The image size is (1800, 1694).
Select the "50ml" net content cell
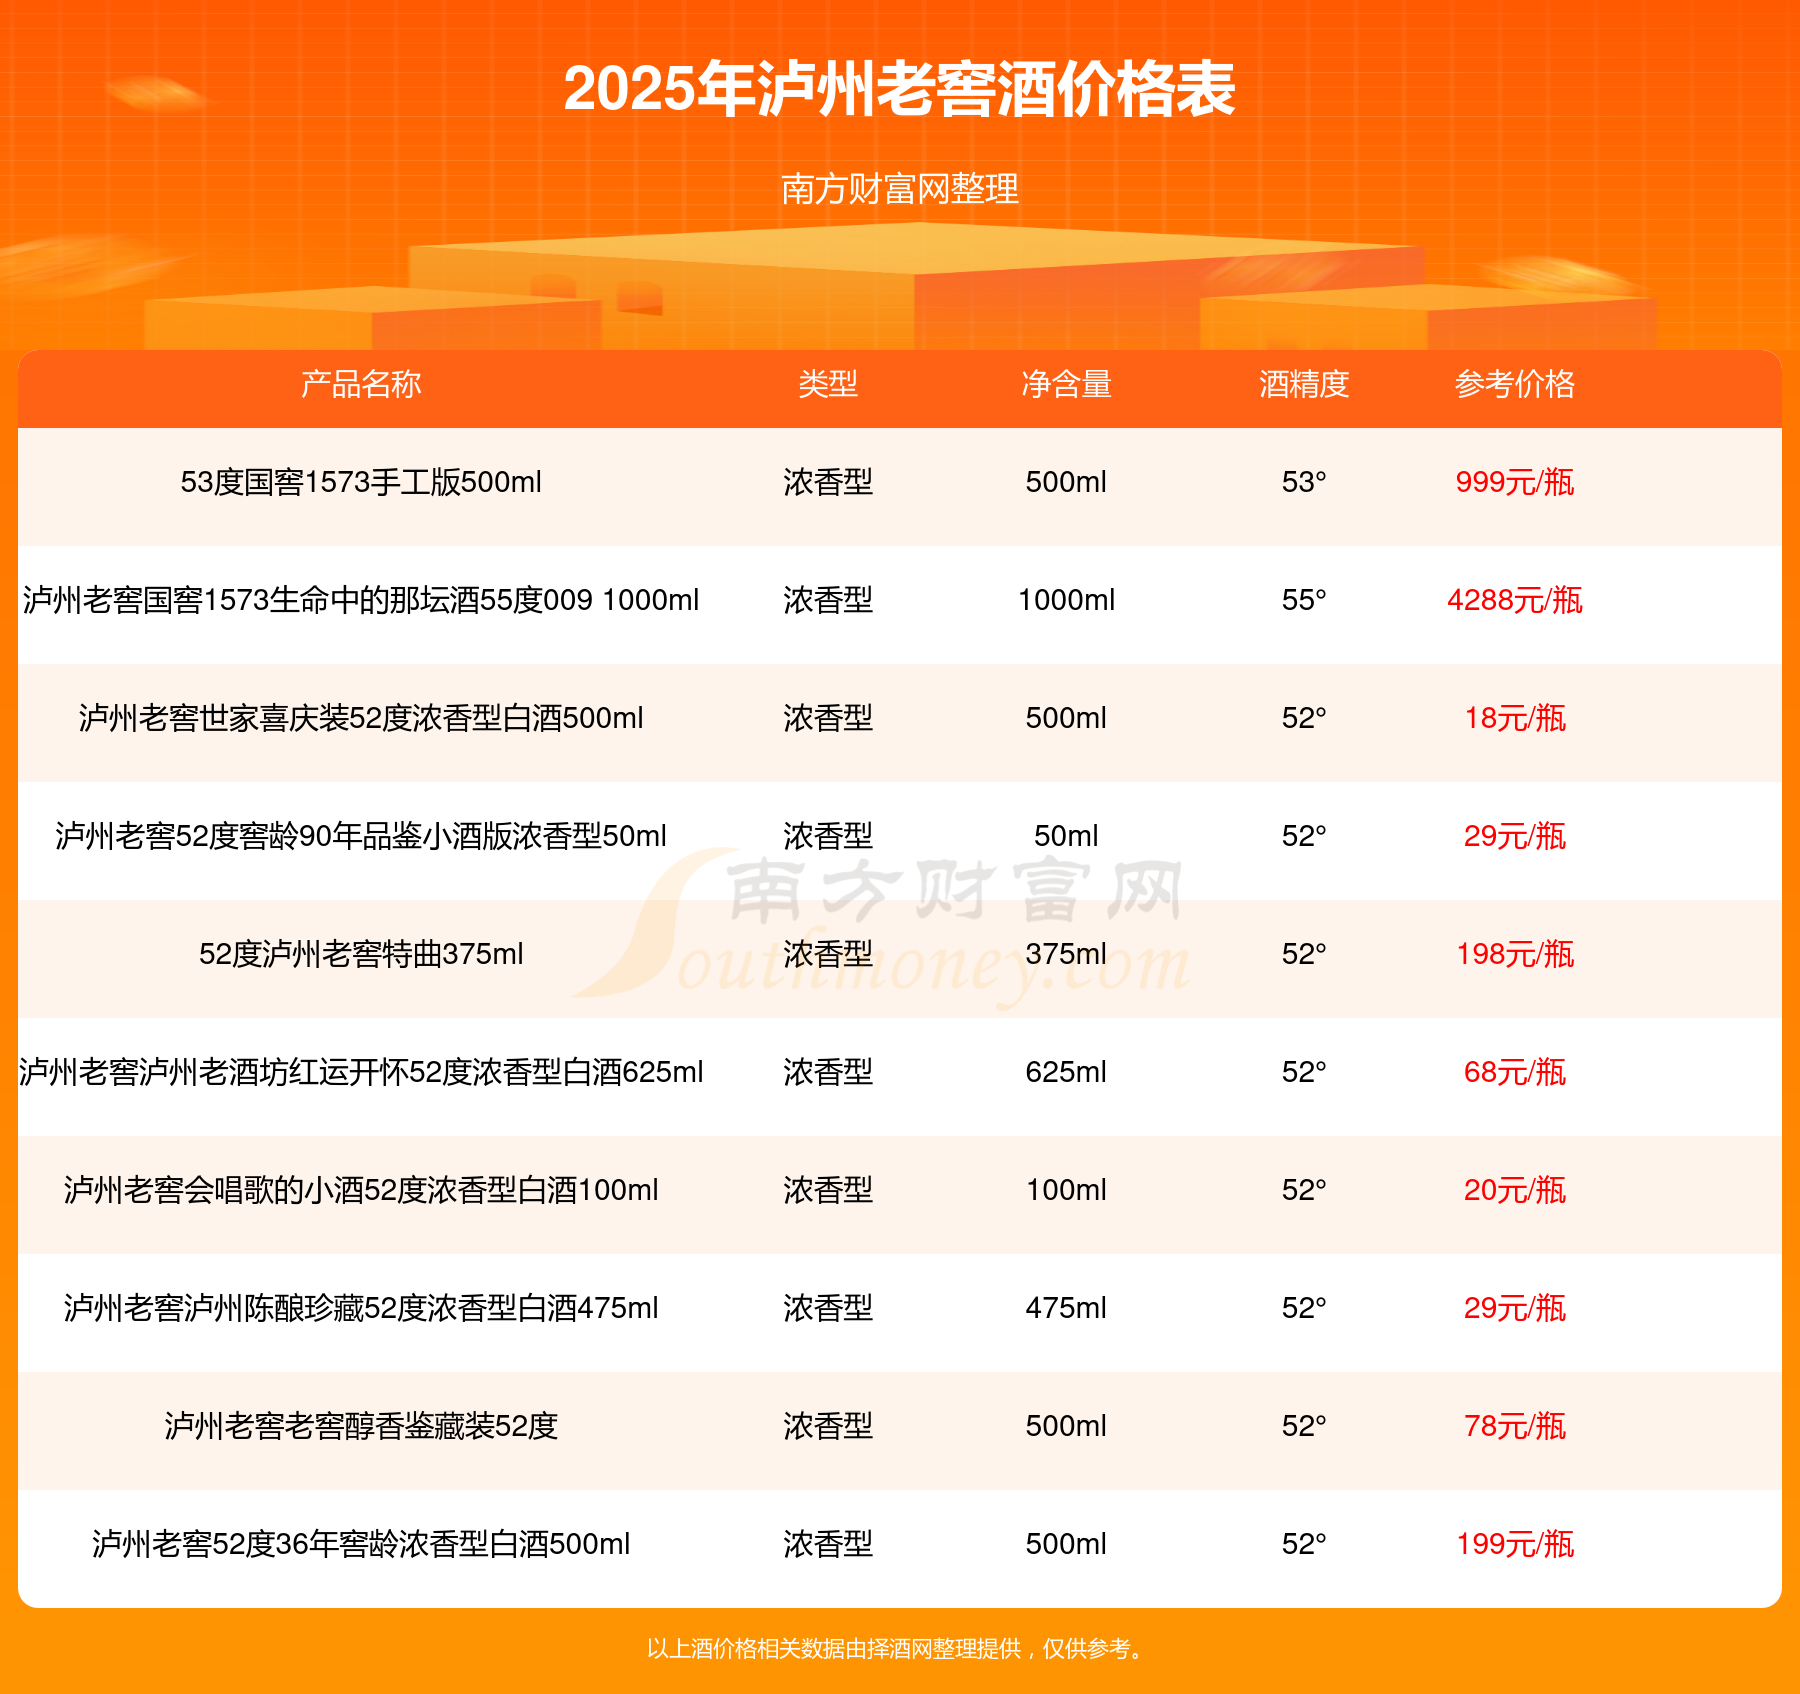coord(1066,836)
